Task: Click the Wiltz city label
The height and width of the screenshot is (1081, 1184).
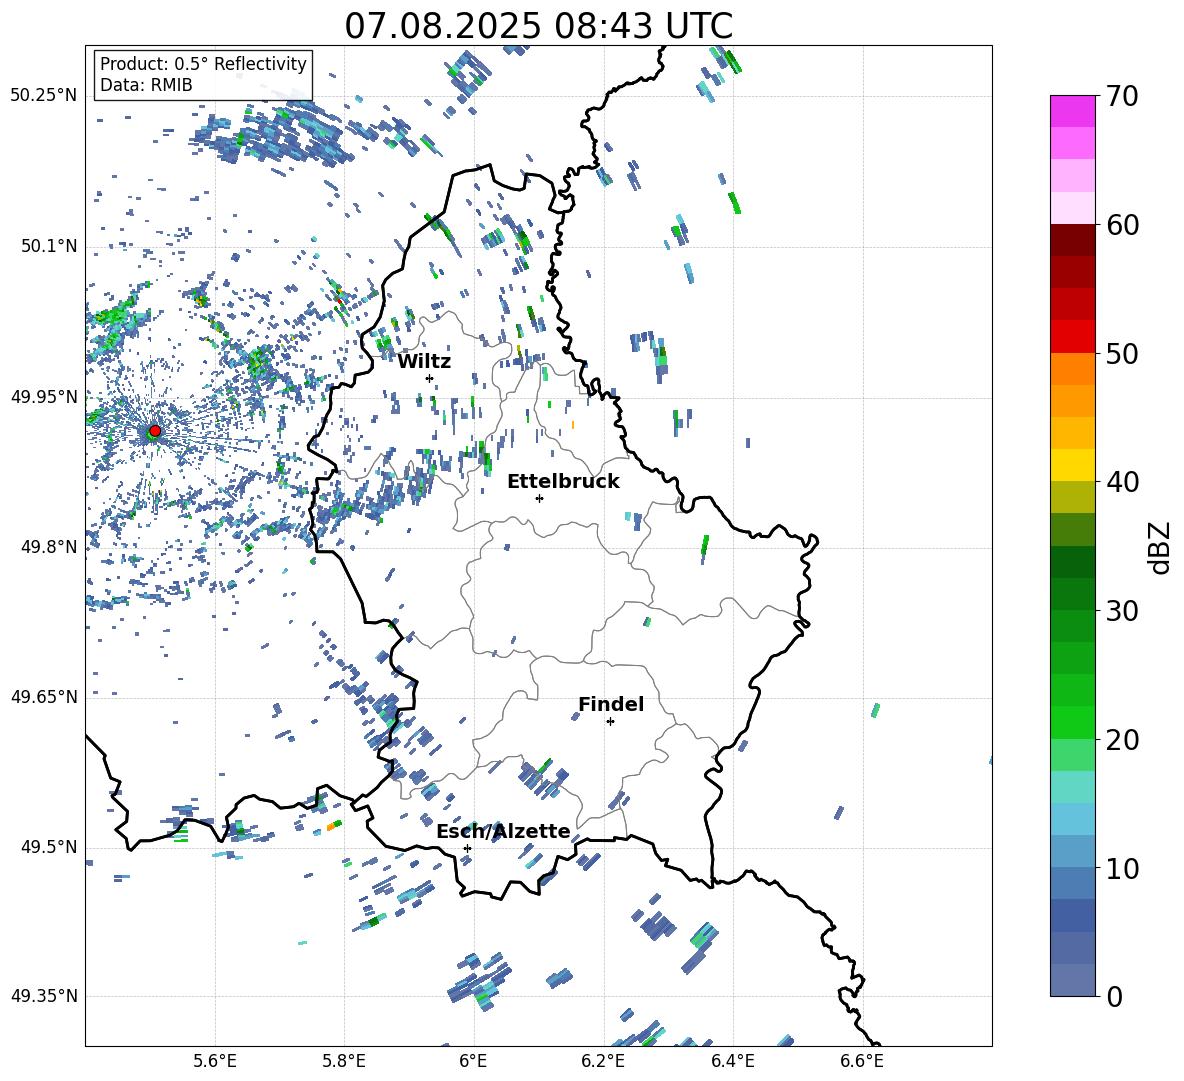Action: point(424,362)
